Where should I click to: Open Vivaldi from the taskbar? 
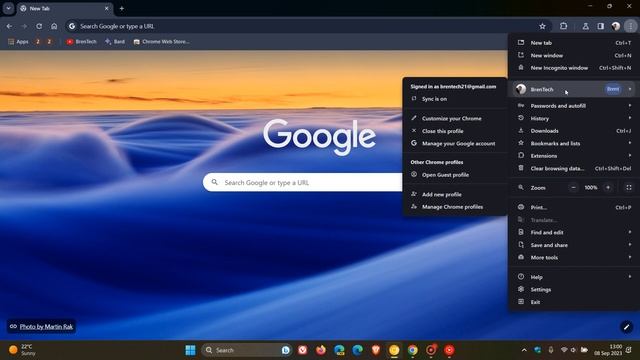[302, 350]
